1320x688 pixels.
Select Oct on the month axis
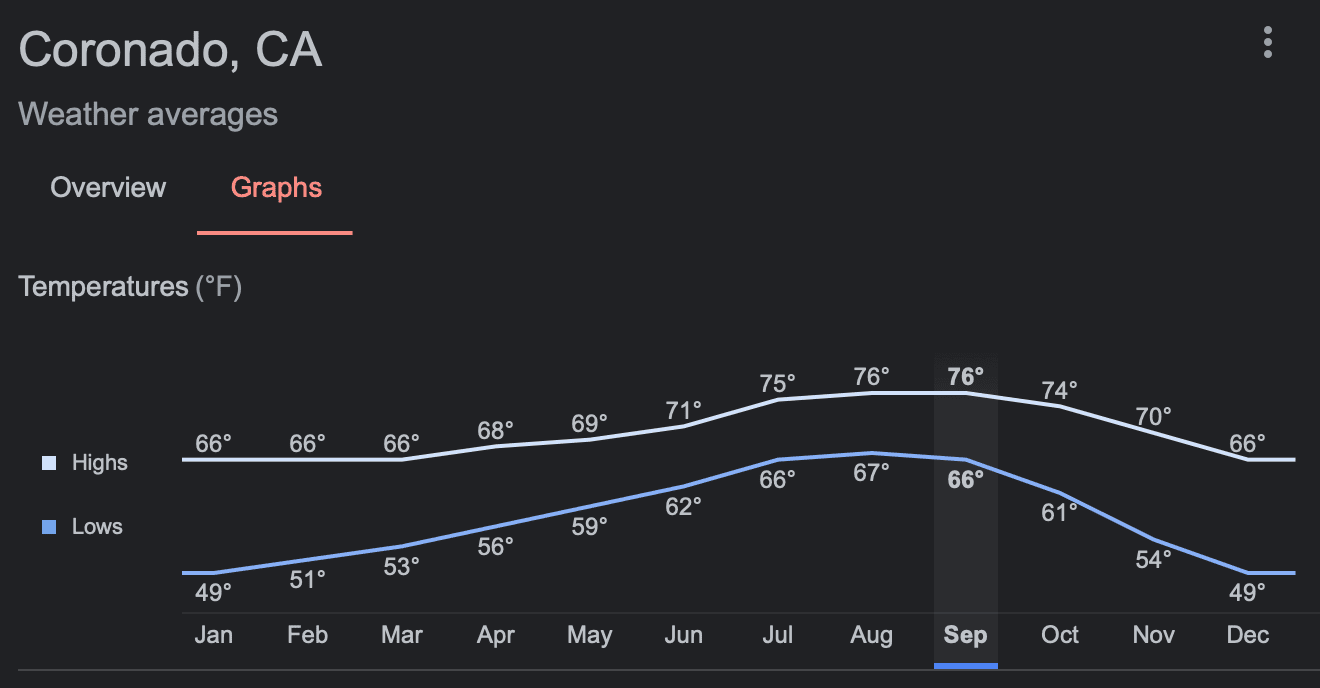click(x=1059, y=635)
